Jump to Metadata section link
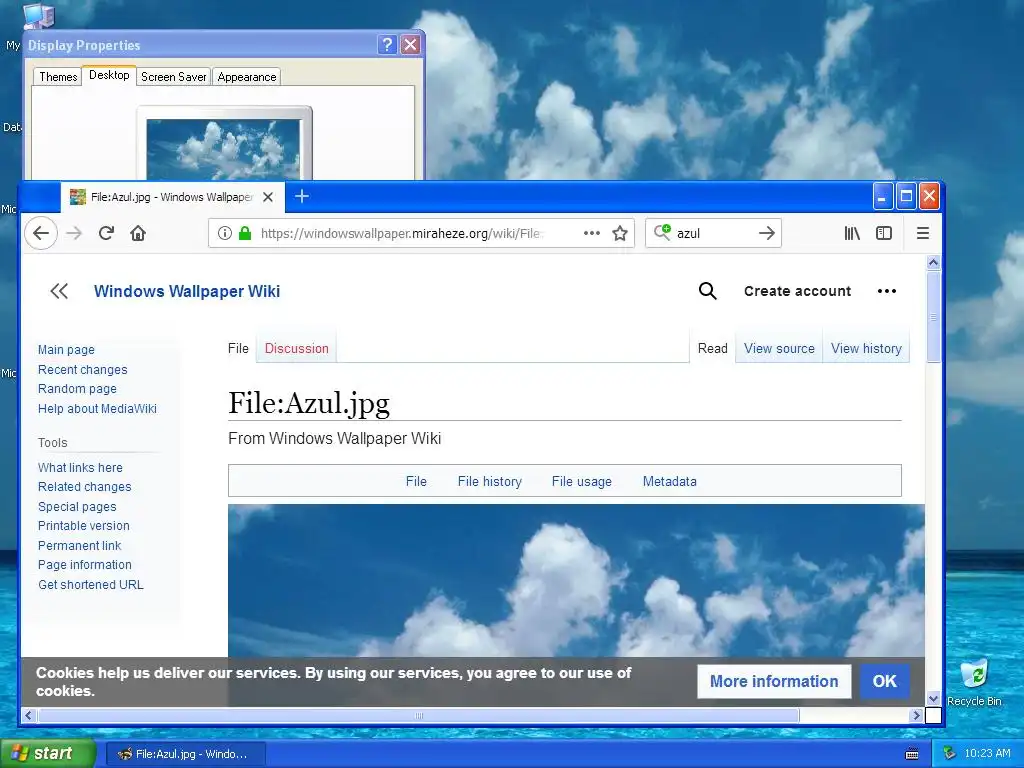Image resolution: width=1024 pixels, height=768 pixels. point(669,481)
